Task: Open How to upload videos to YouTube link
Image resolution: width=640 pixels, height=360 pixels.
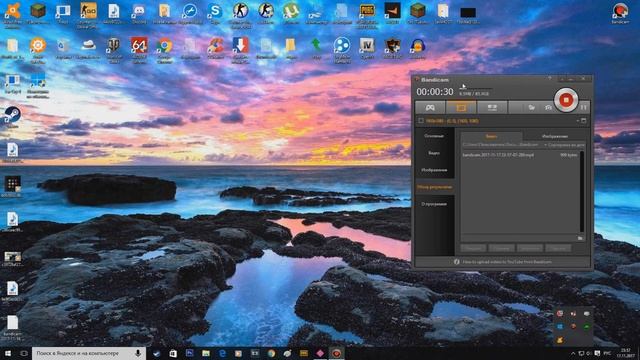Action: tap(507, 262)
